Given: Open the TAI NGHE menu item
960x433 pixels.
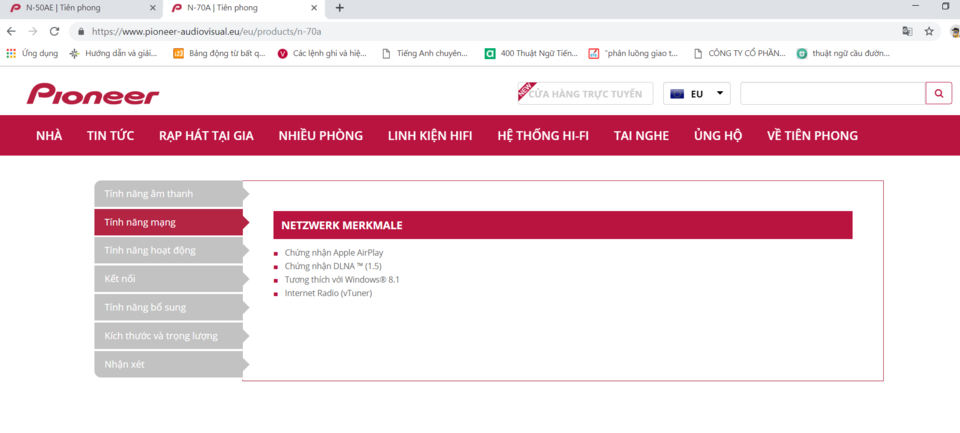Looking at the screenshot, I should click(641, 135).
